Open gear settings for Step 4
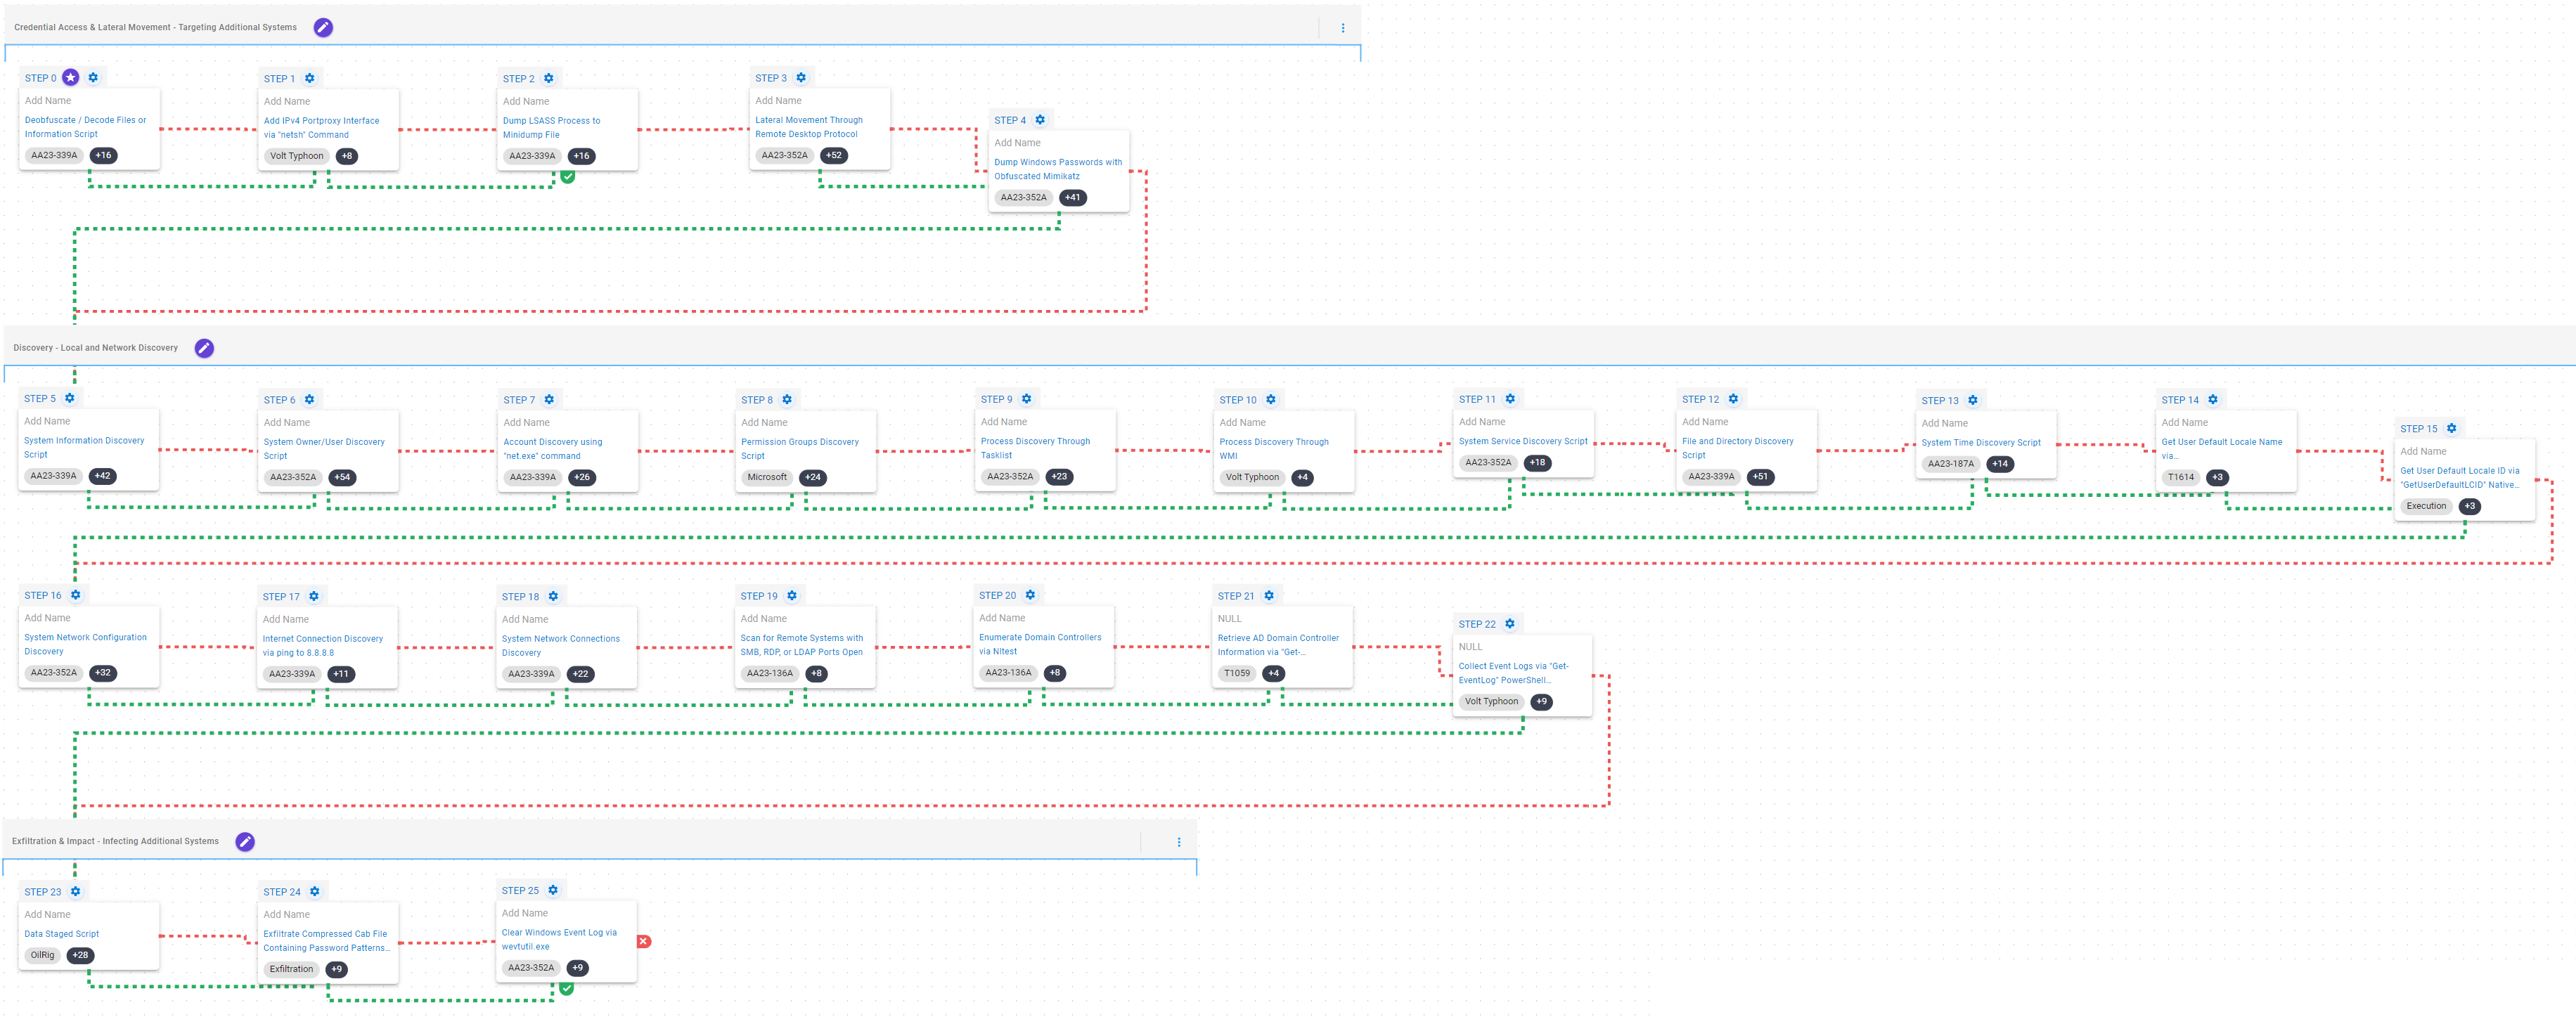2576x1017 pixels. point(1040,120)
